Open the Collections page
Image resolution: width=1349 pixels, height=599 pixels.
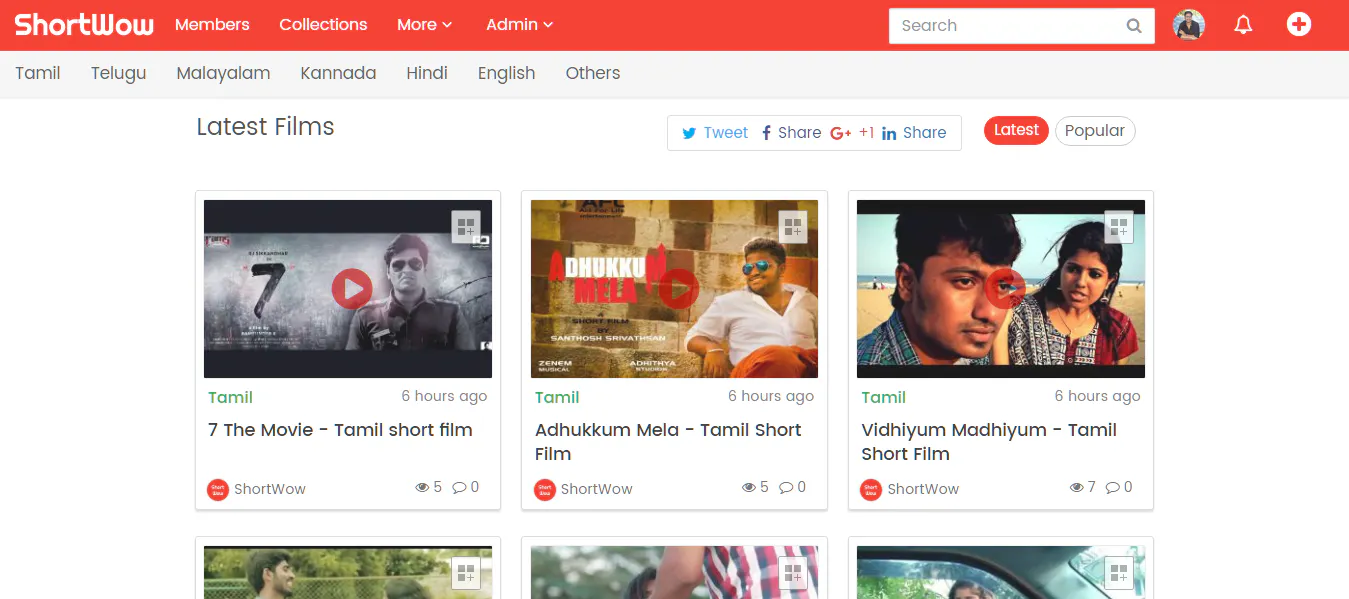pos(323,25)
